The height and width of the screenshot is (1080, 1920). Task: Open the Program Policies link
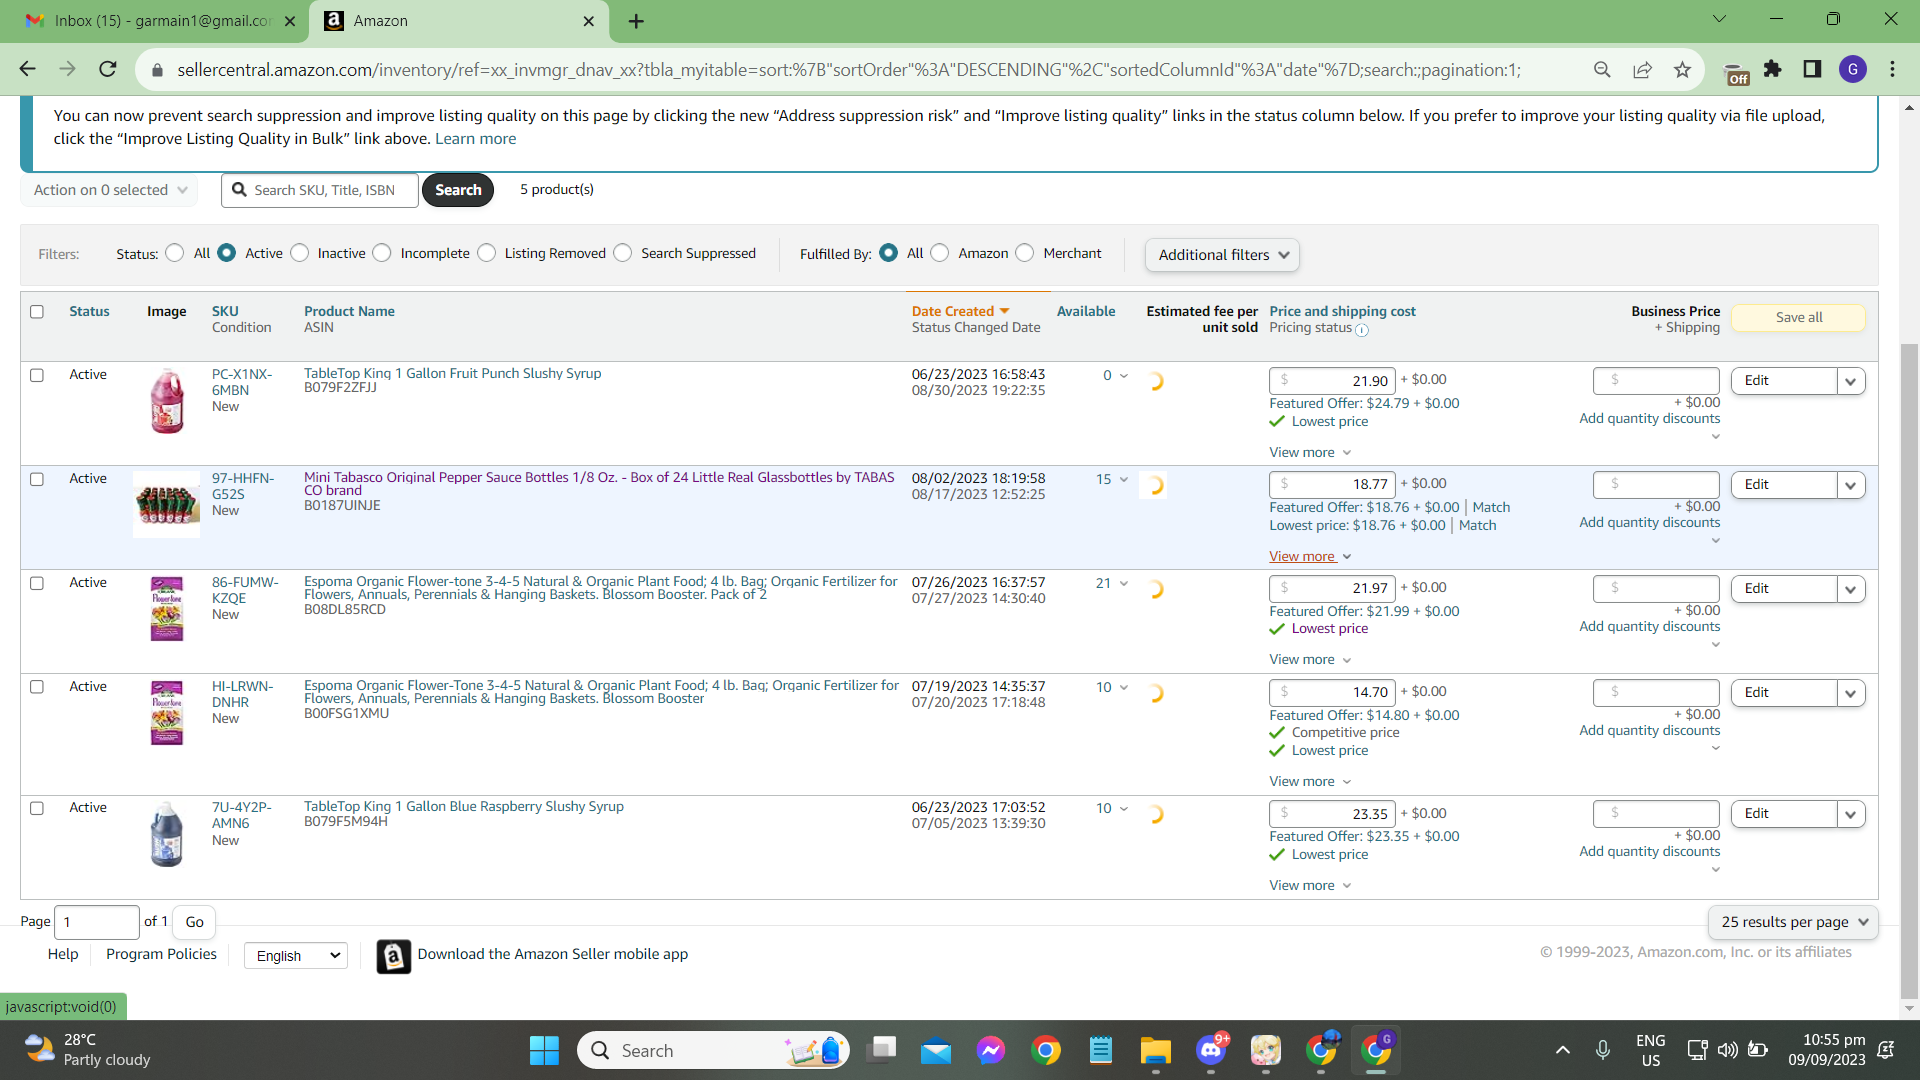[x=161, y=954]
